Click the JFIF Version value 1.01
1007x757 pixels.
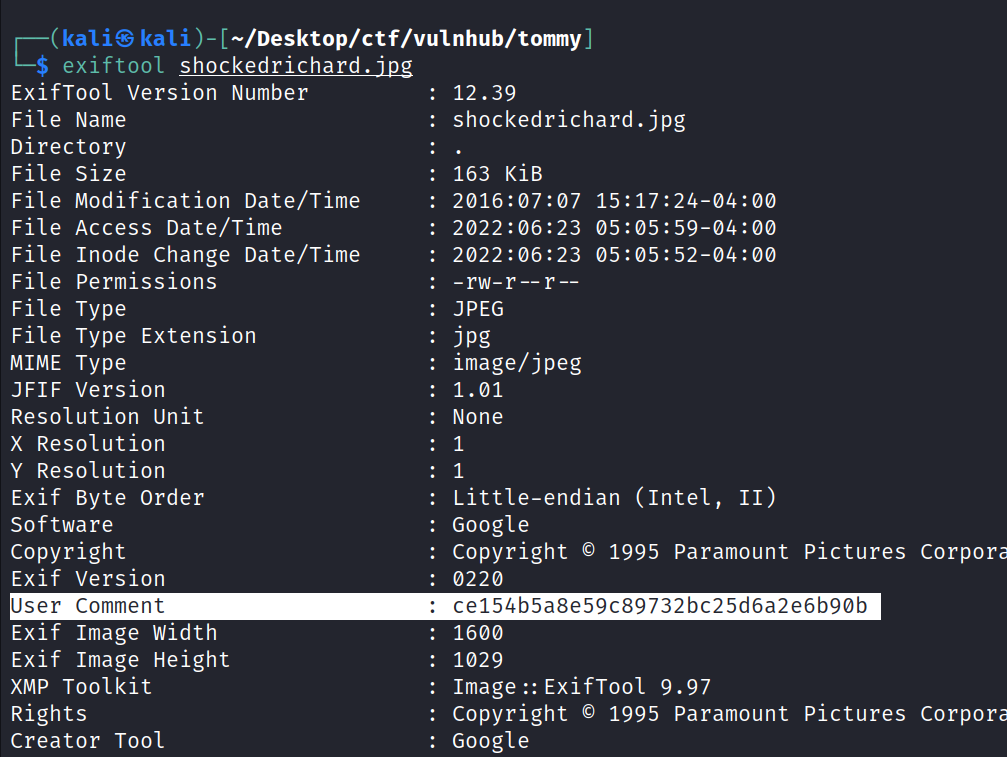tap(478, 390)
